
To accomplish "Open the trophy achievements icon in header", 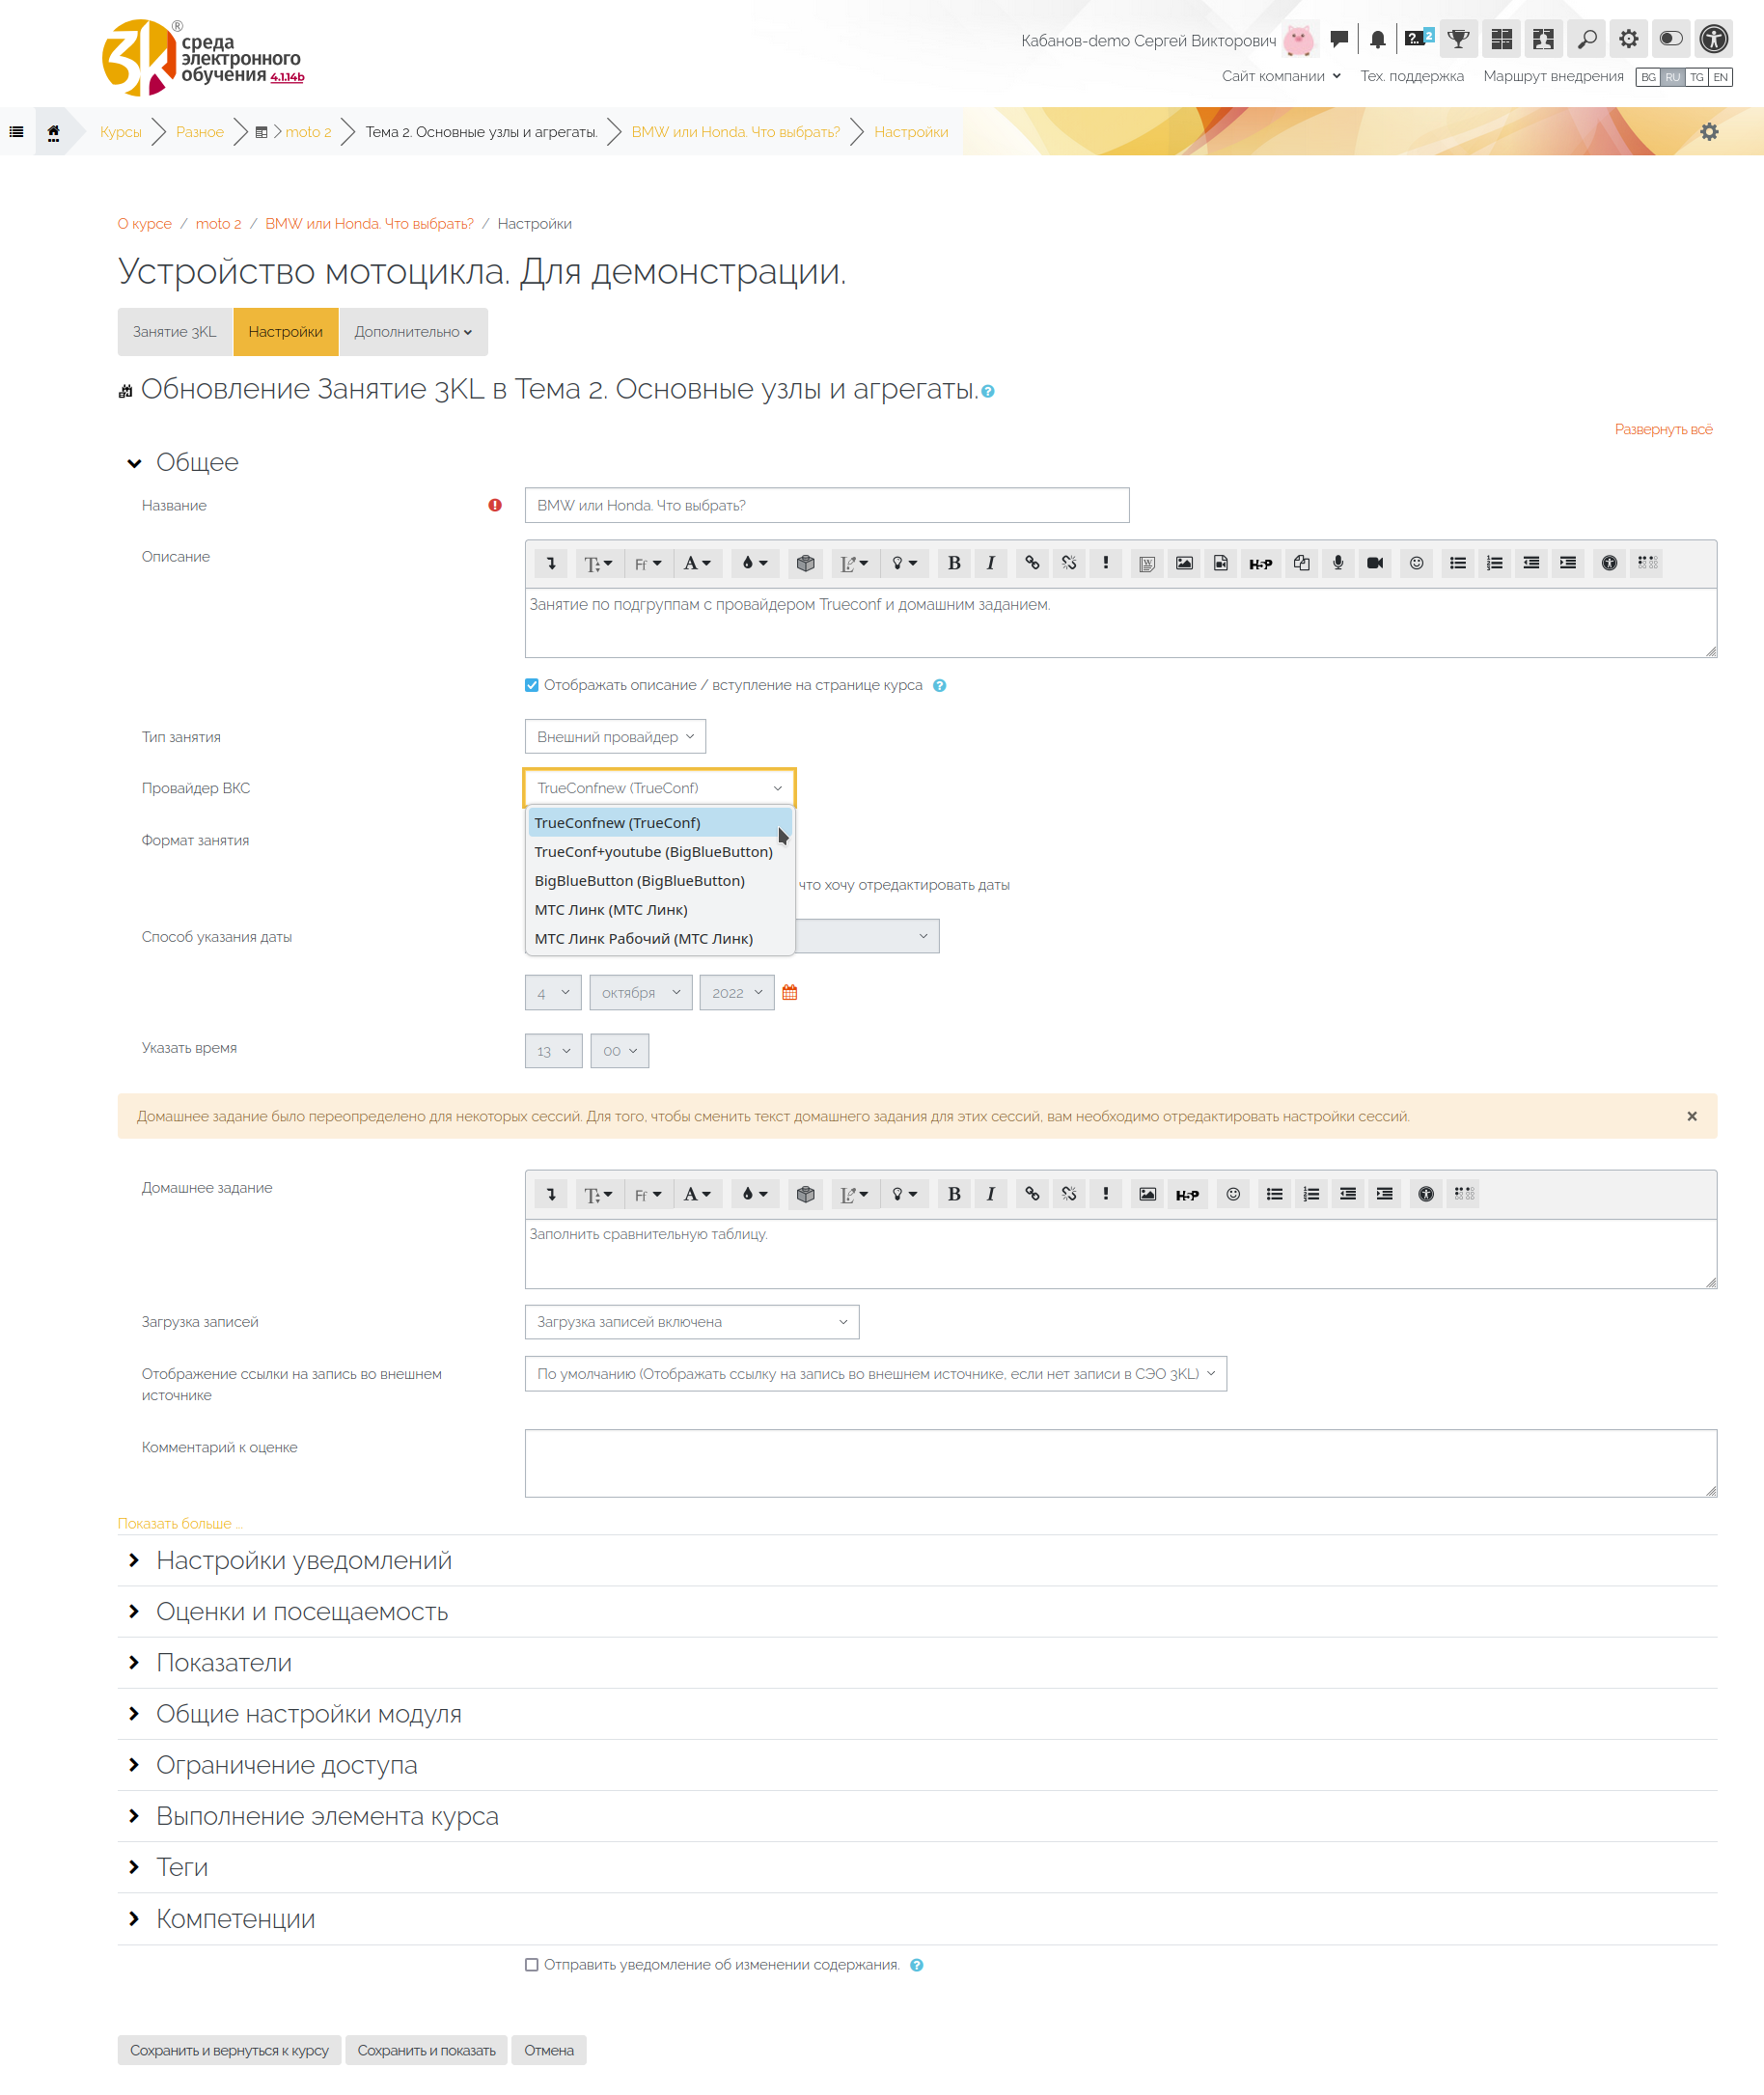I will coord(1459,39).
